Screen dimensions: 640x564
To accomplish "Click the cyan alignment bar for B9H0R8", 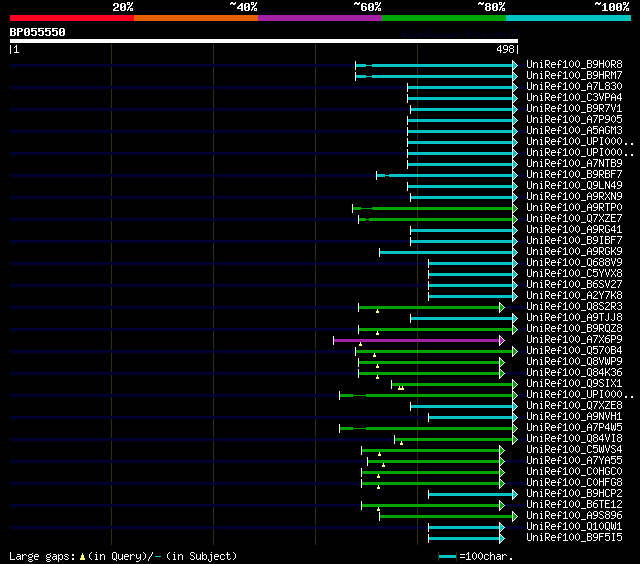I will click(434, 65).
